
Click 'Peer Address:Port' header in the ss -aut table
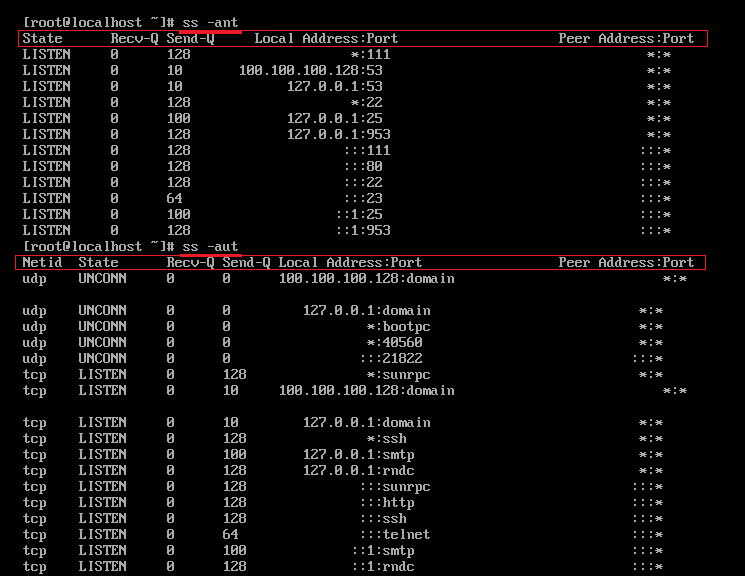626,262
